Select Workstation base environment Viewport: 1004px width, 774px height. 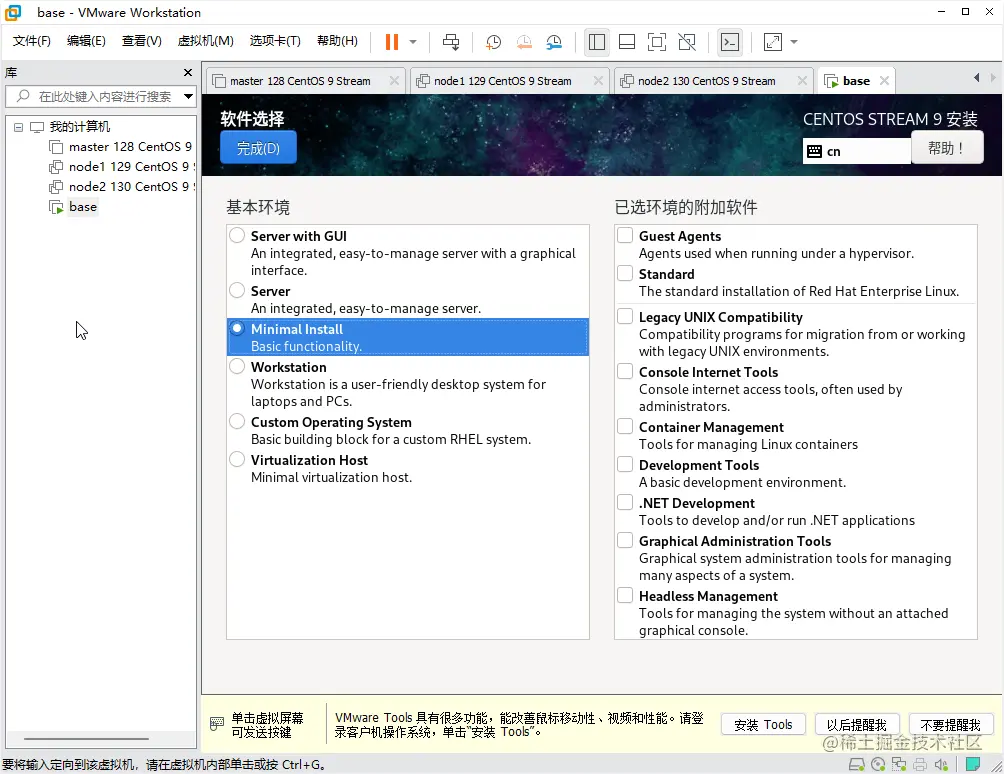[x=237, y=366]
